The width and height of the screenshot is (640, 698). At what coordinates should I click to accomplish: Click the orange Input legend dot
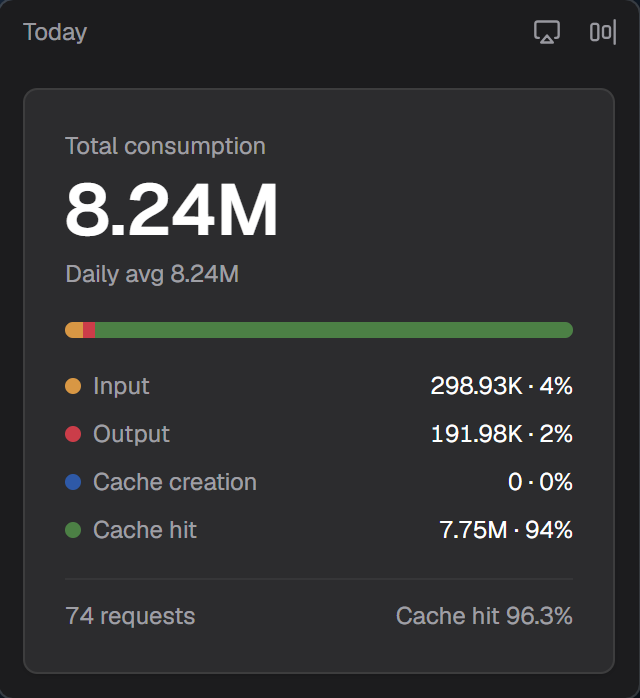[x=73, y=386]
